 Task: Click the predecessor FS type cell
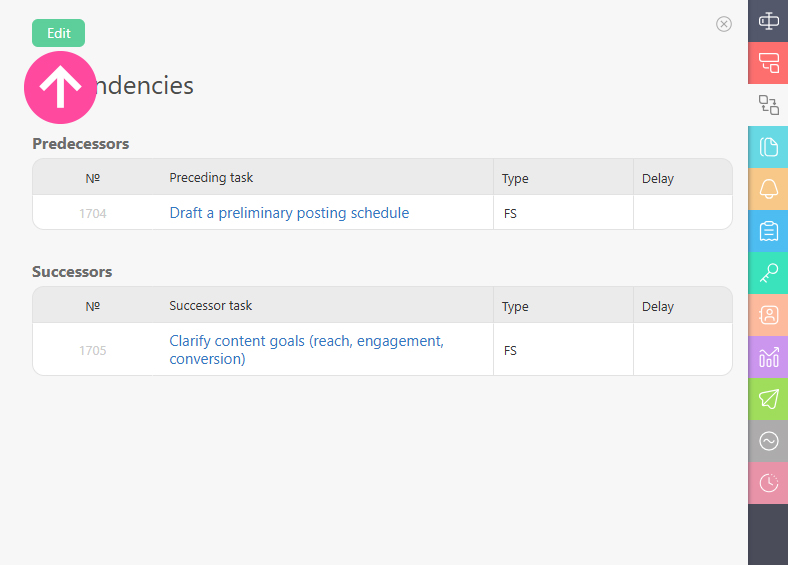tap(562, 213)
